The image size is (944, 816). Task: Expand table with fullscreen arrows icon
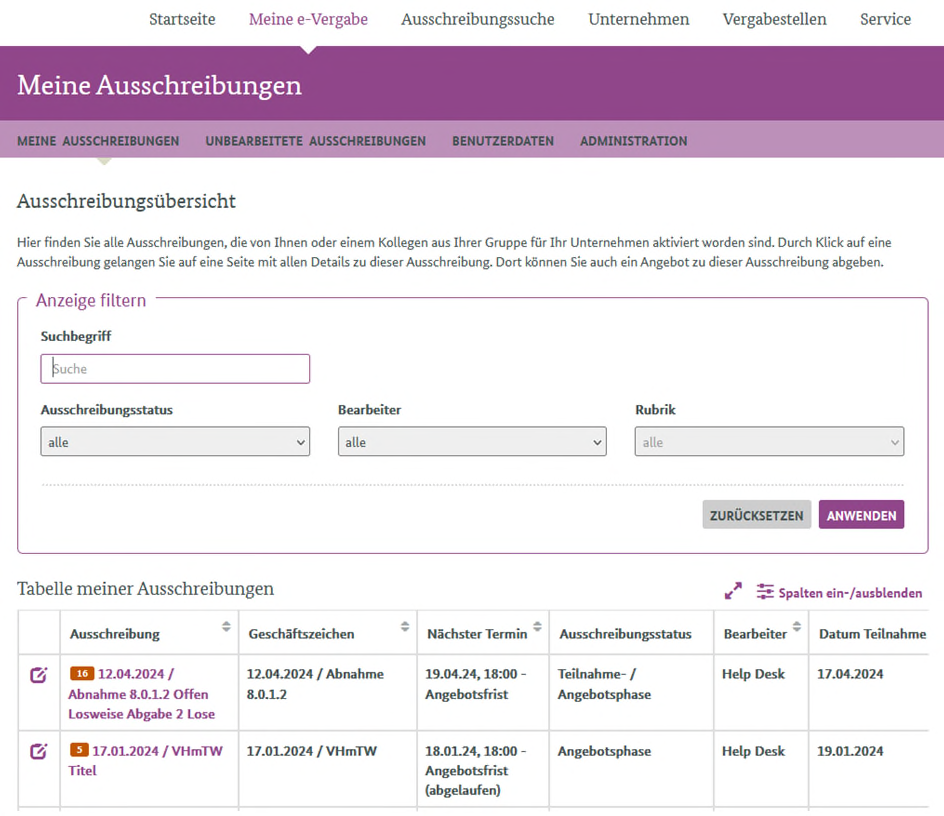tap(733, 592)
